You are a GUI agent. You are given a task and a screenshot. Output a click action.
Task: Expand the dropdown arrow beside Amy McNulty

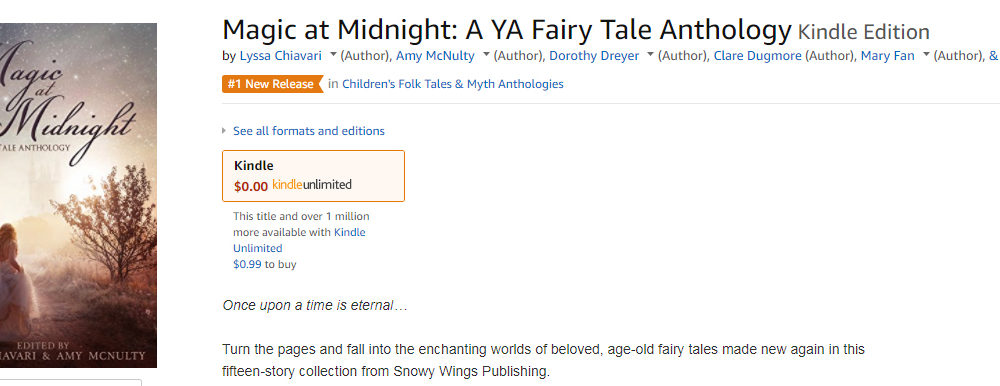click(486, 55)
